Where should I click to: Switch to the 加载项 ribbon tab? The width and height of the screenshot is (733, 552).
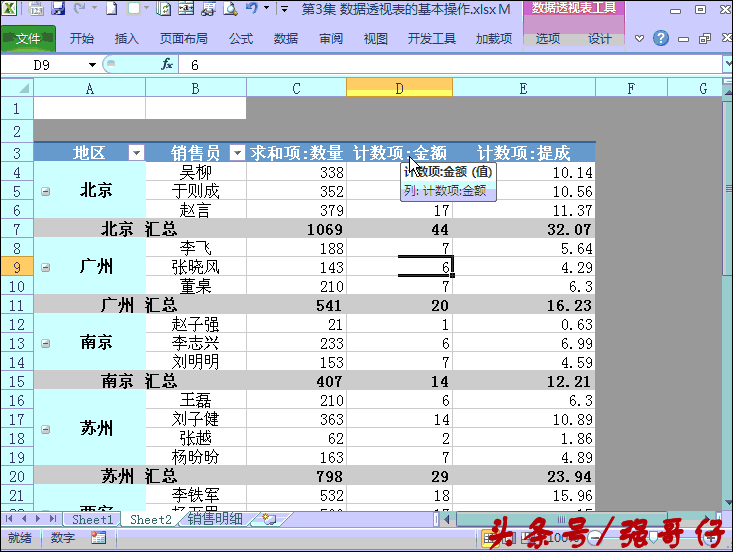(494, 38)
